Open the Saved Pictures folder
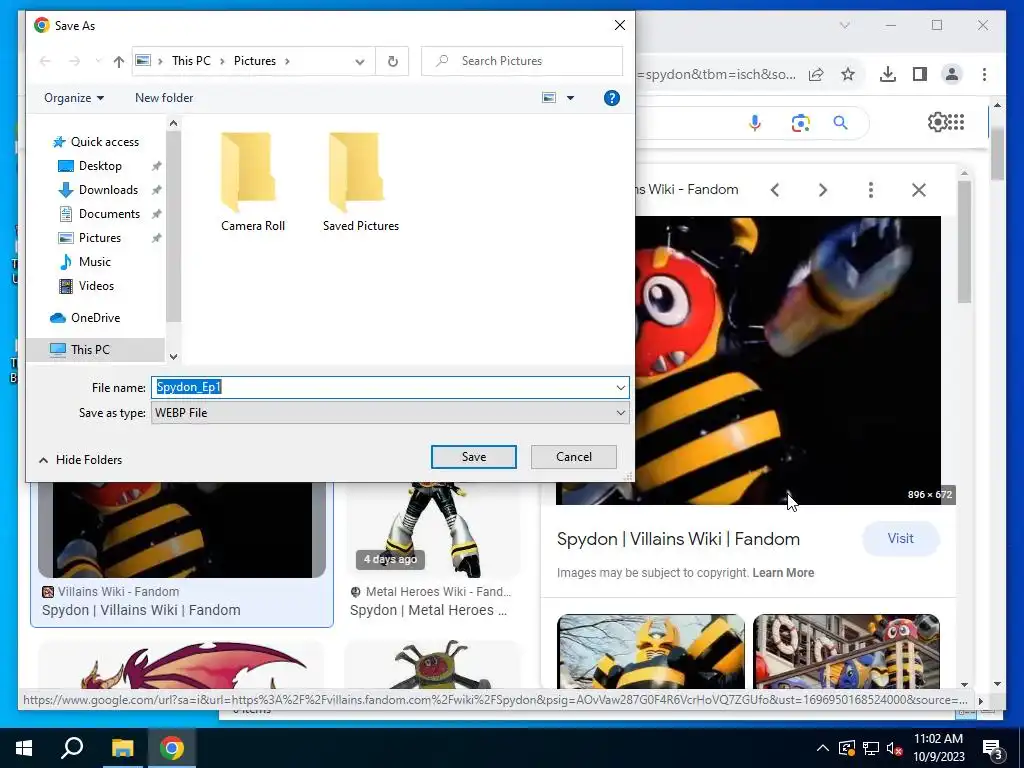Viewport: 1024px width, 768px height. click(360, 182)
